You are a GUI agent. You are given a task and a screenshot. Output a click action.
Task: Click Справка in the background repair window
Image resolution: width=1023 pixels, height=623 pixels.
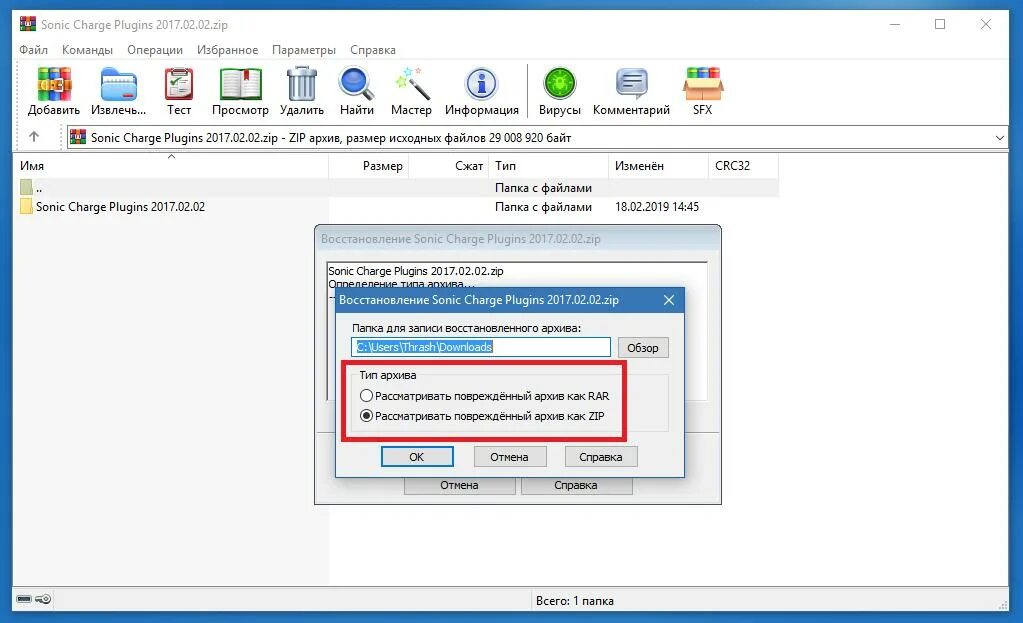[x=576, y=485]
